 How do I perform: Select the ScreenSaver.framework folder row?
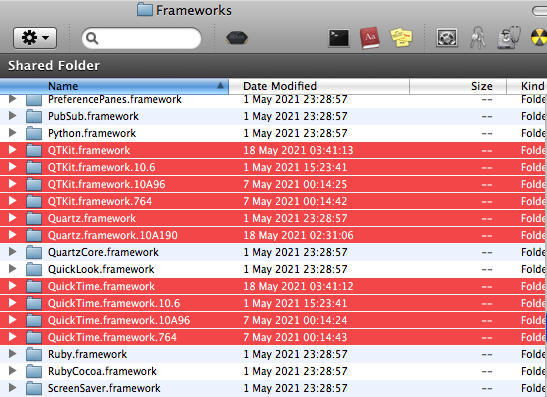tap(274, 388)
